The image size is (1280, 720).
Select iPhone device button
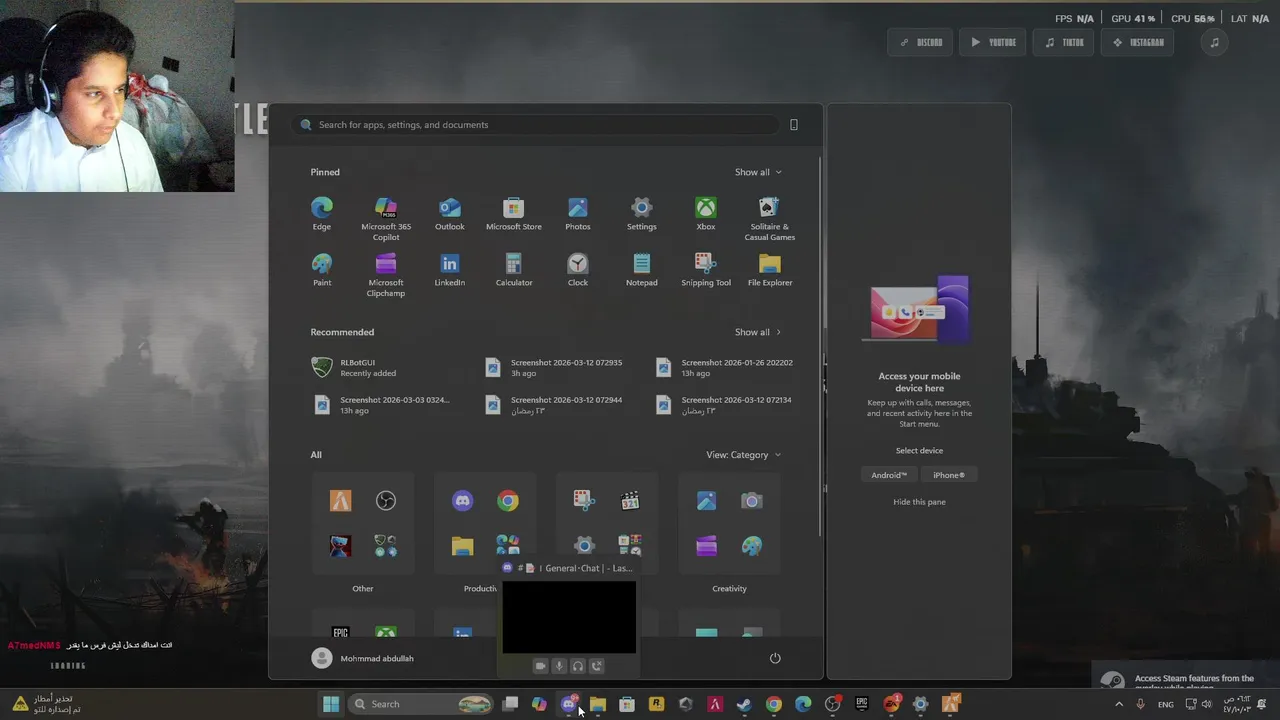[949, 475]
